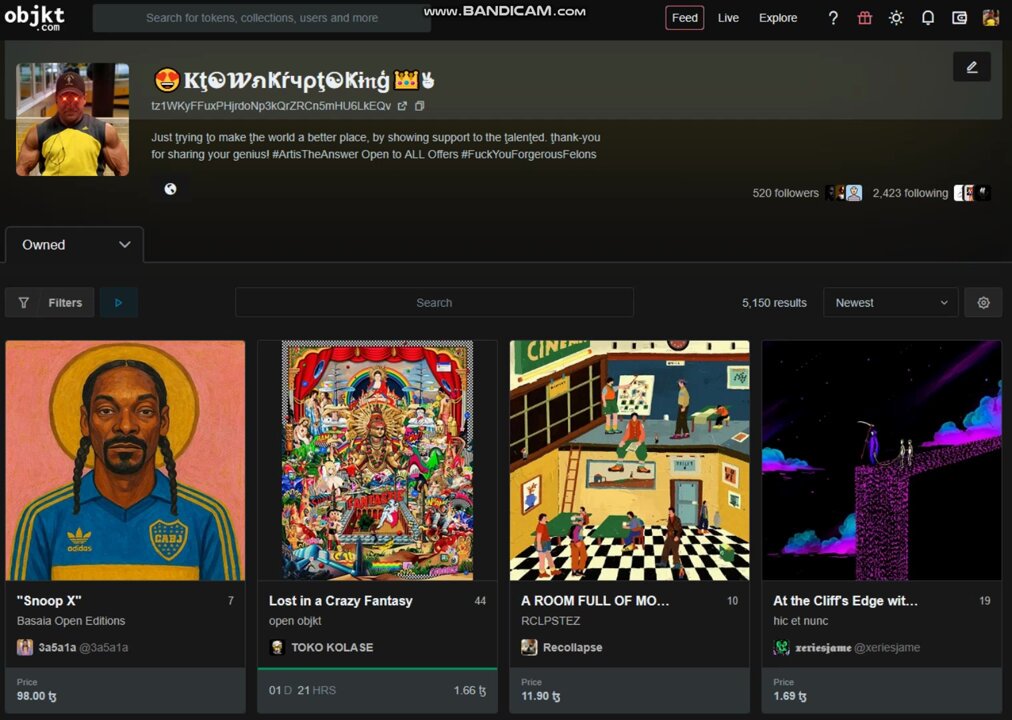
Task: Click the TOKO KOLASE creator name
Action: (332, 647)
